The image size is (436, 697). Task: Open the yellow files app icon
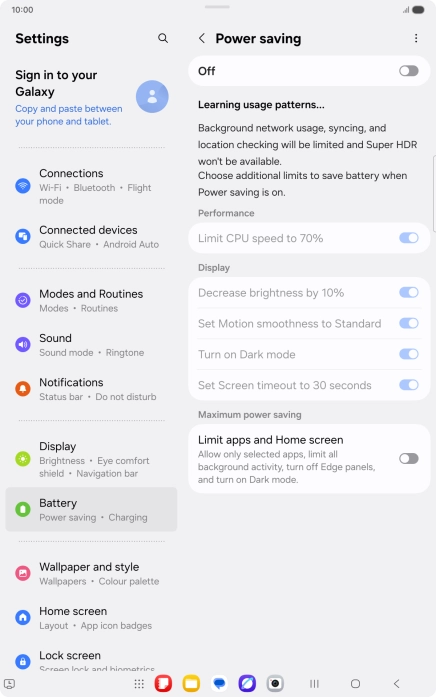click(x=191, y=683)
